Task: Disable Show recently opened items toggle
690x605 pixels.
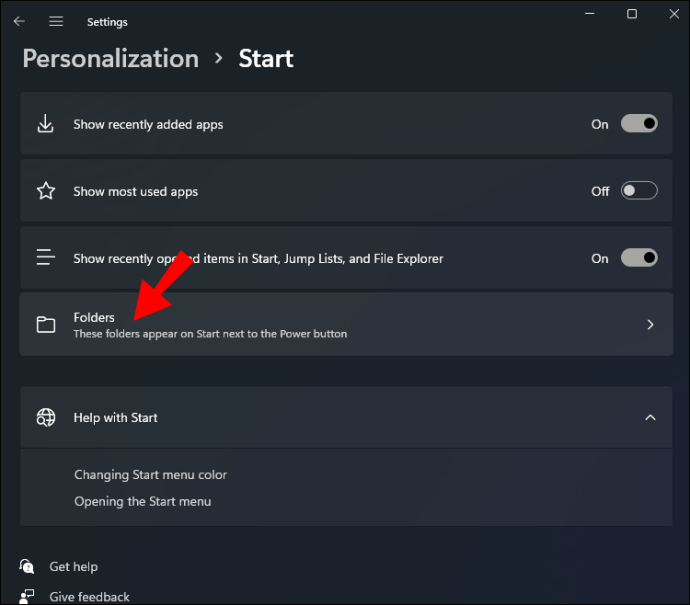Action: [639, 258]
